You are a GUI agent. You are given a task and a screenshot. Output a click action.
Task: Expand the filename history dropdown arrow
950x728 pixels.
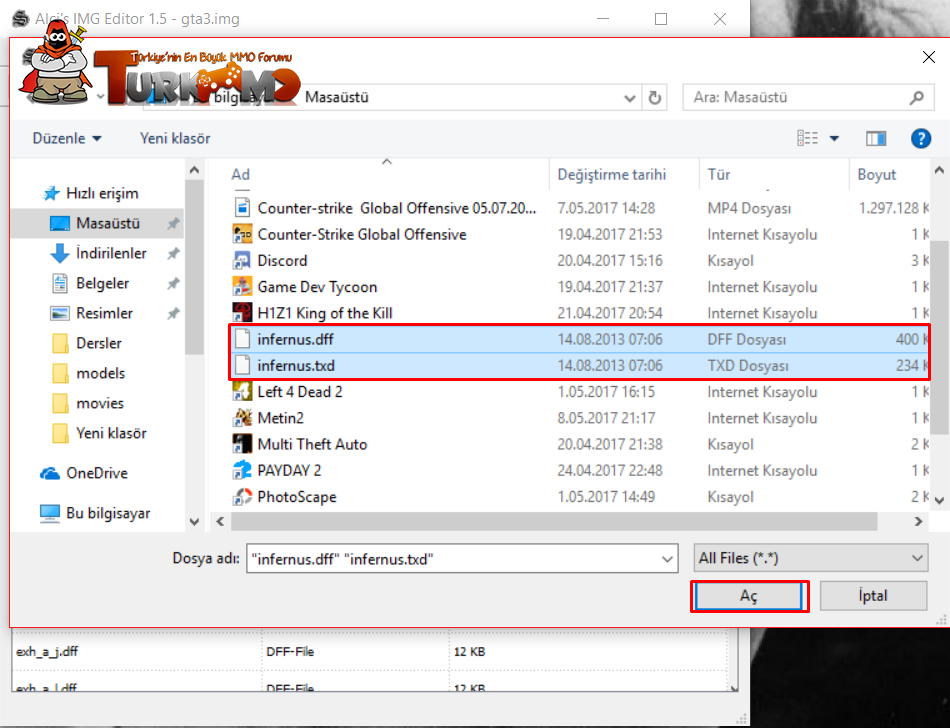click(668, 559)
